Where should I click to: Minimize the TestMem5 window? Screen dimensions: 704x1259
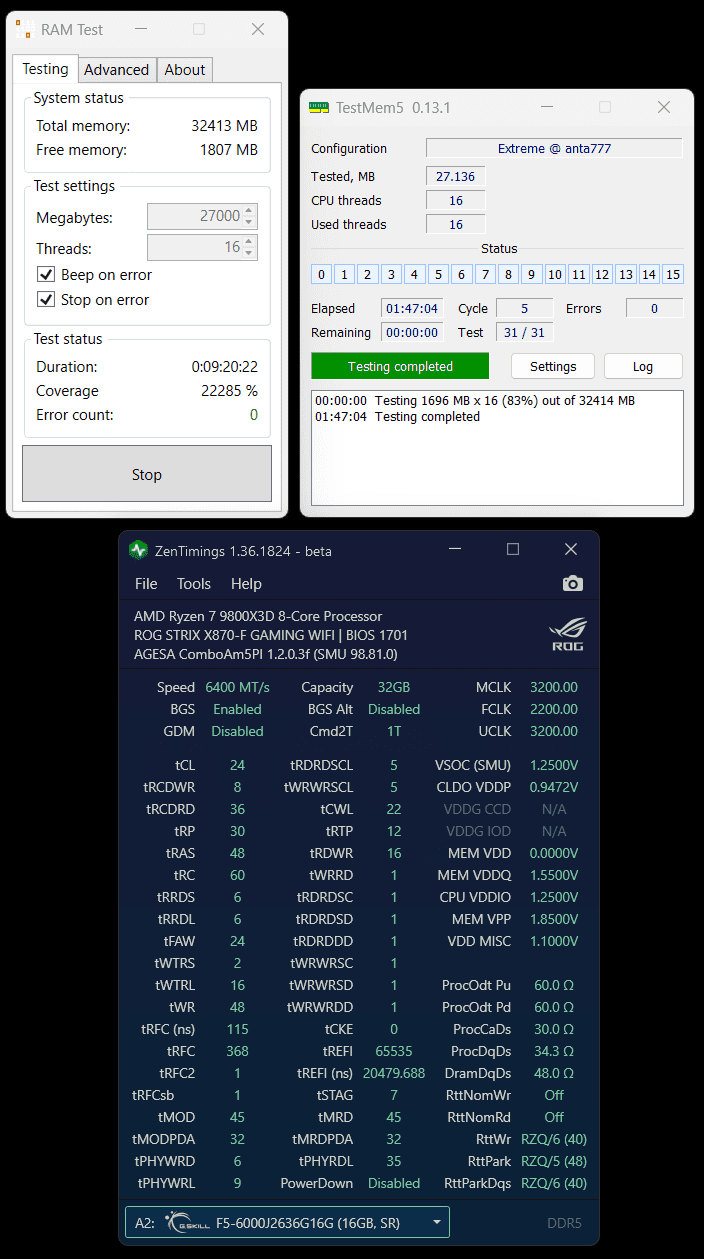coord(547,107)
